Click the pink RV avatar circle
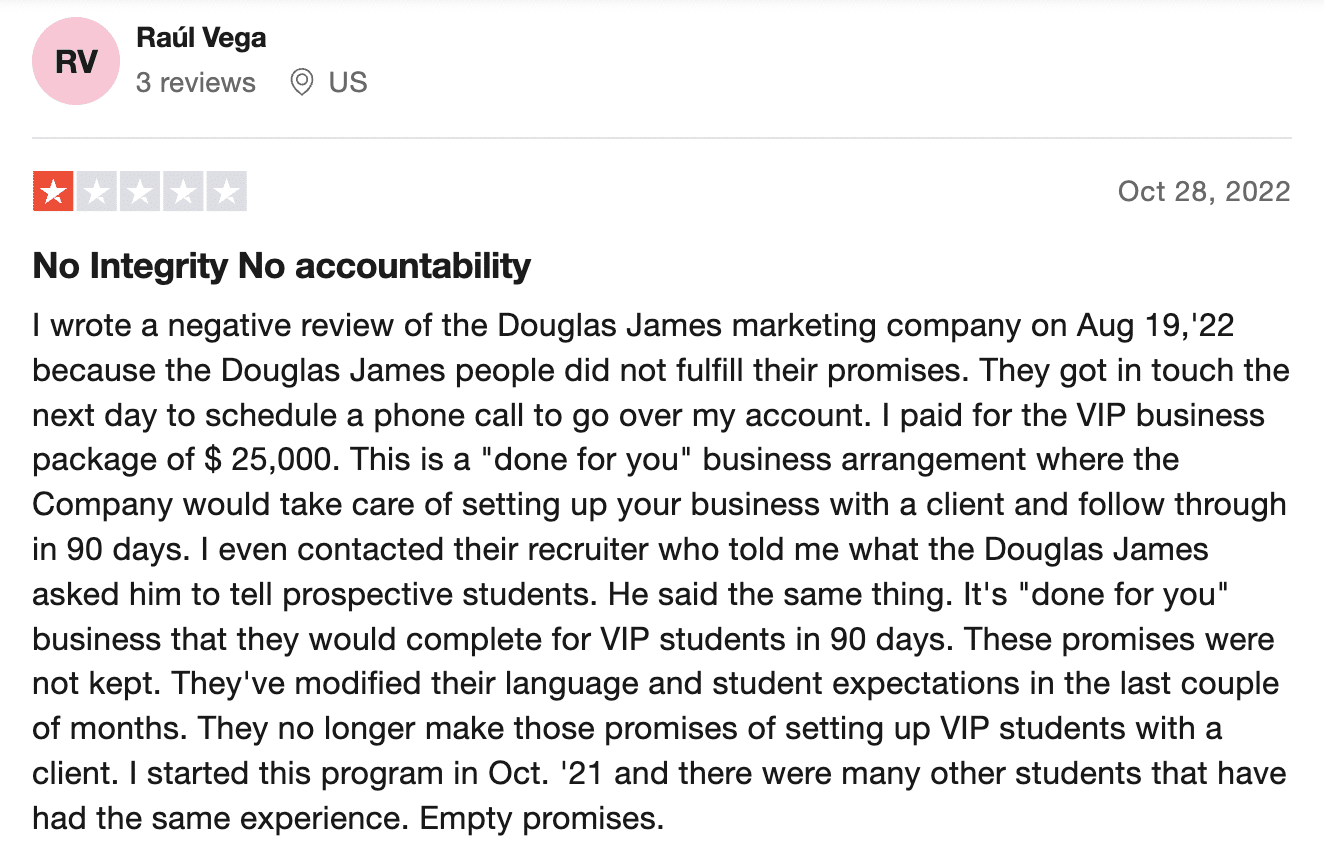 [76, 62]
